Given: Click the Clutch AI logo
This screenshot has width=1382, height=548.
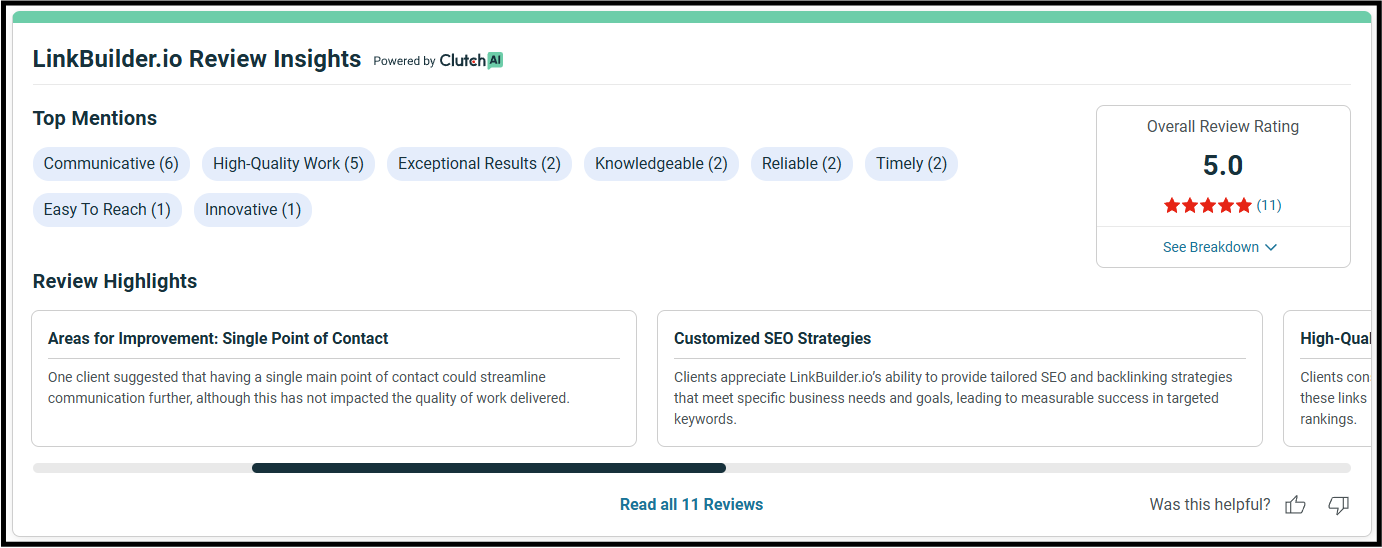Looking at the screenshot, I should point(471,60).
